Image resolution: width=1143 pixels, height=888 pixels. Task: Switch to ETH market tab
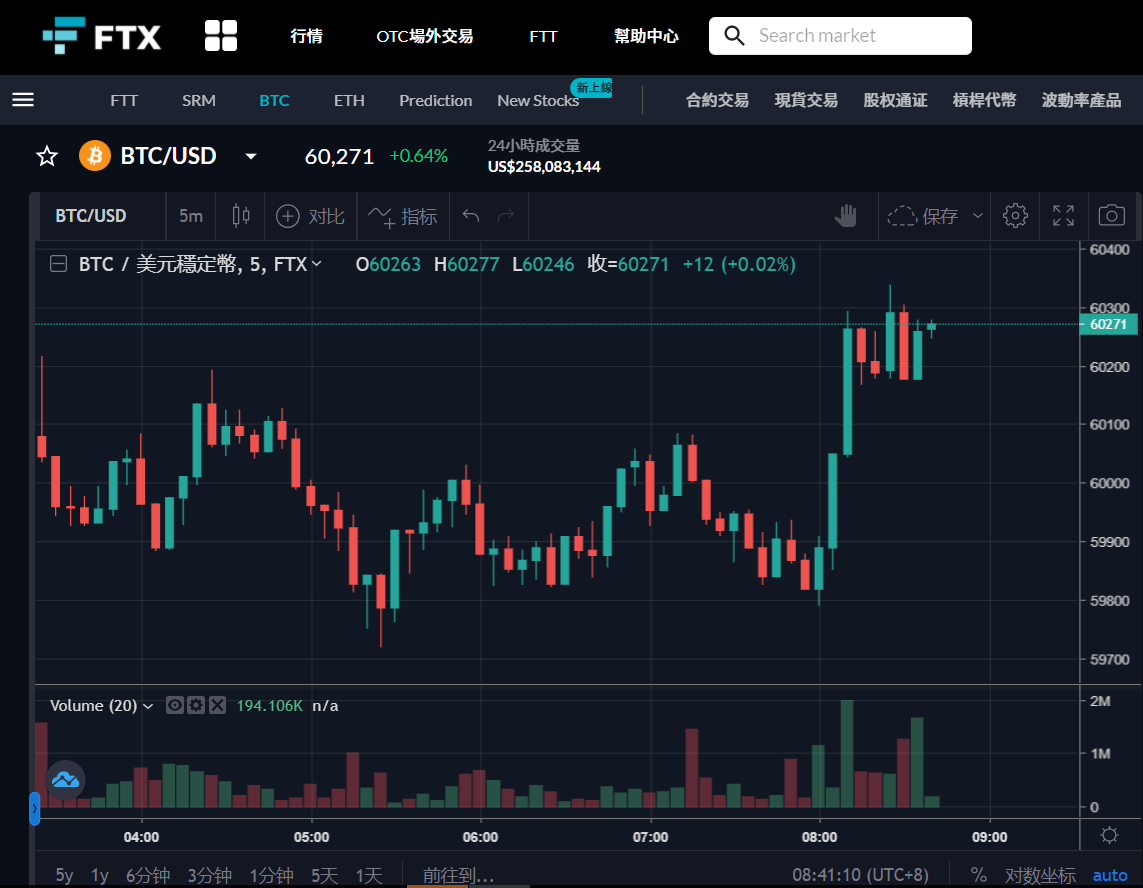349,101
